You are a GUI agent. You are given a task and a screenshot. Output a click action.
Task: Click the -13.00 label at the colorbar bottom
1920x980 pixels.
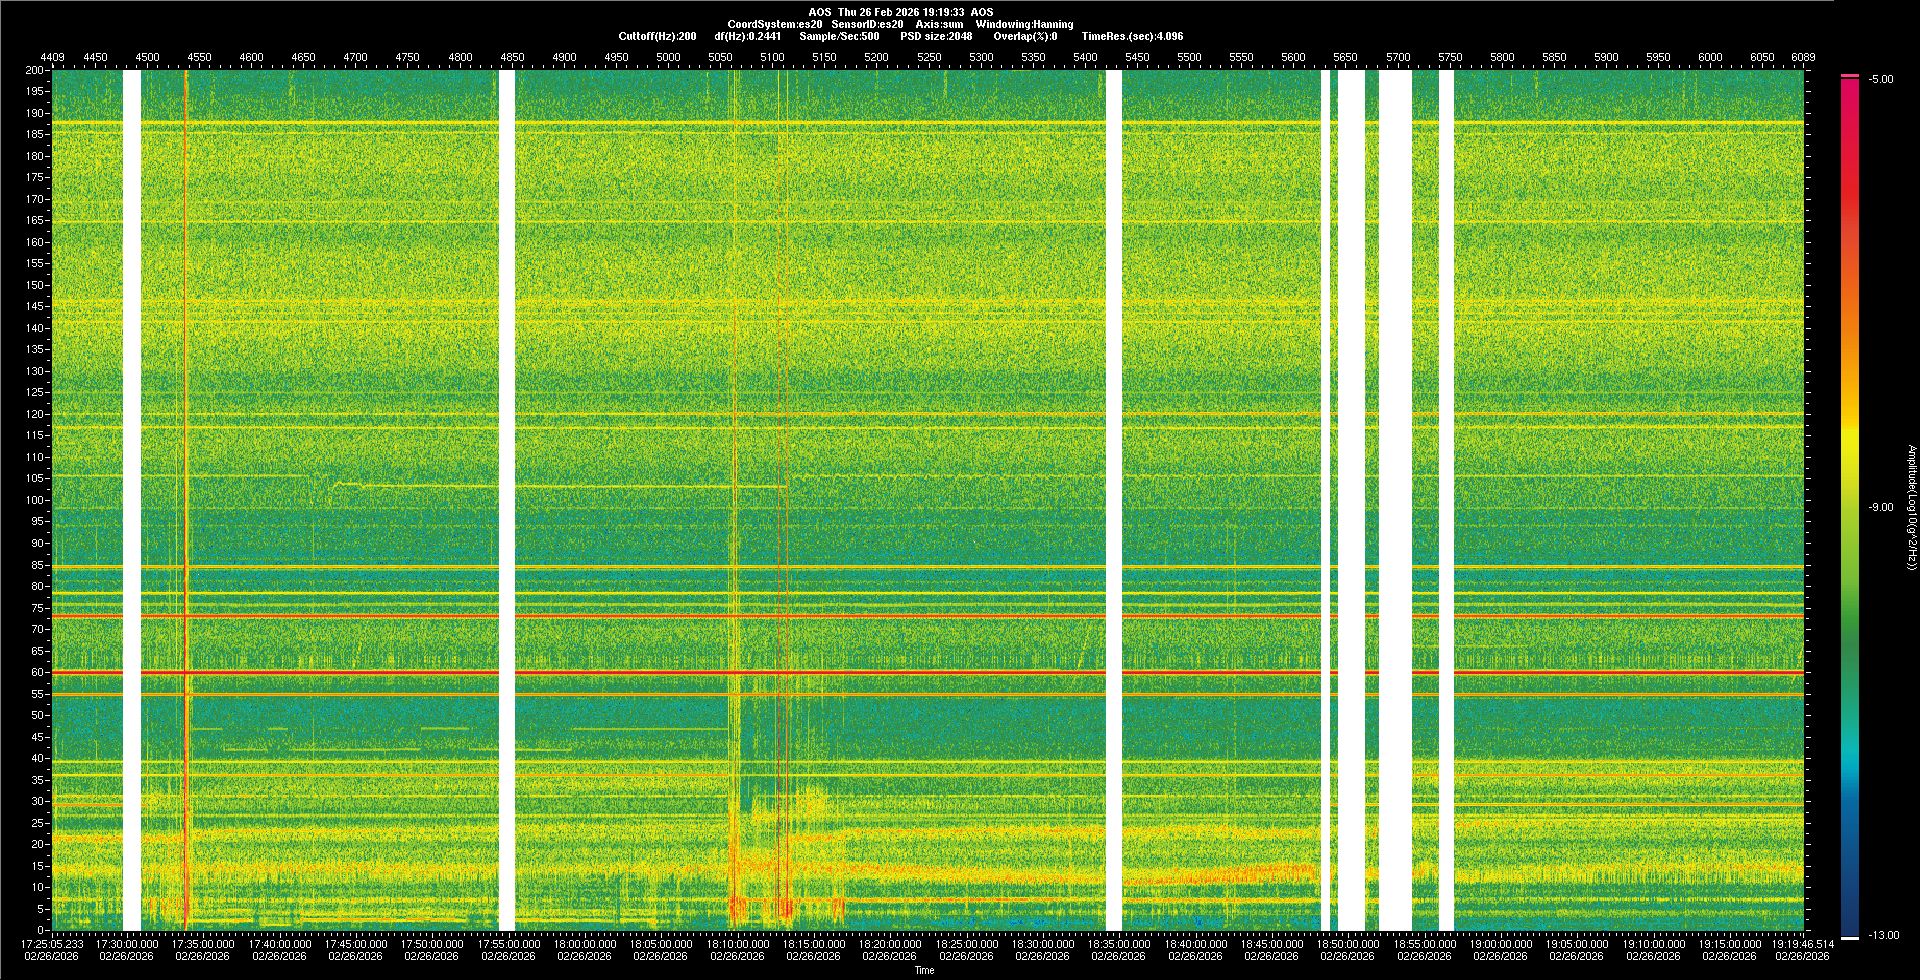[x=1880, y=935]
